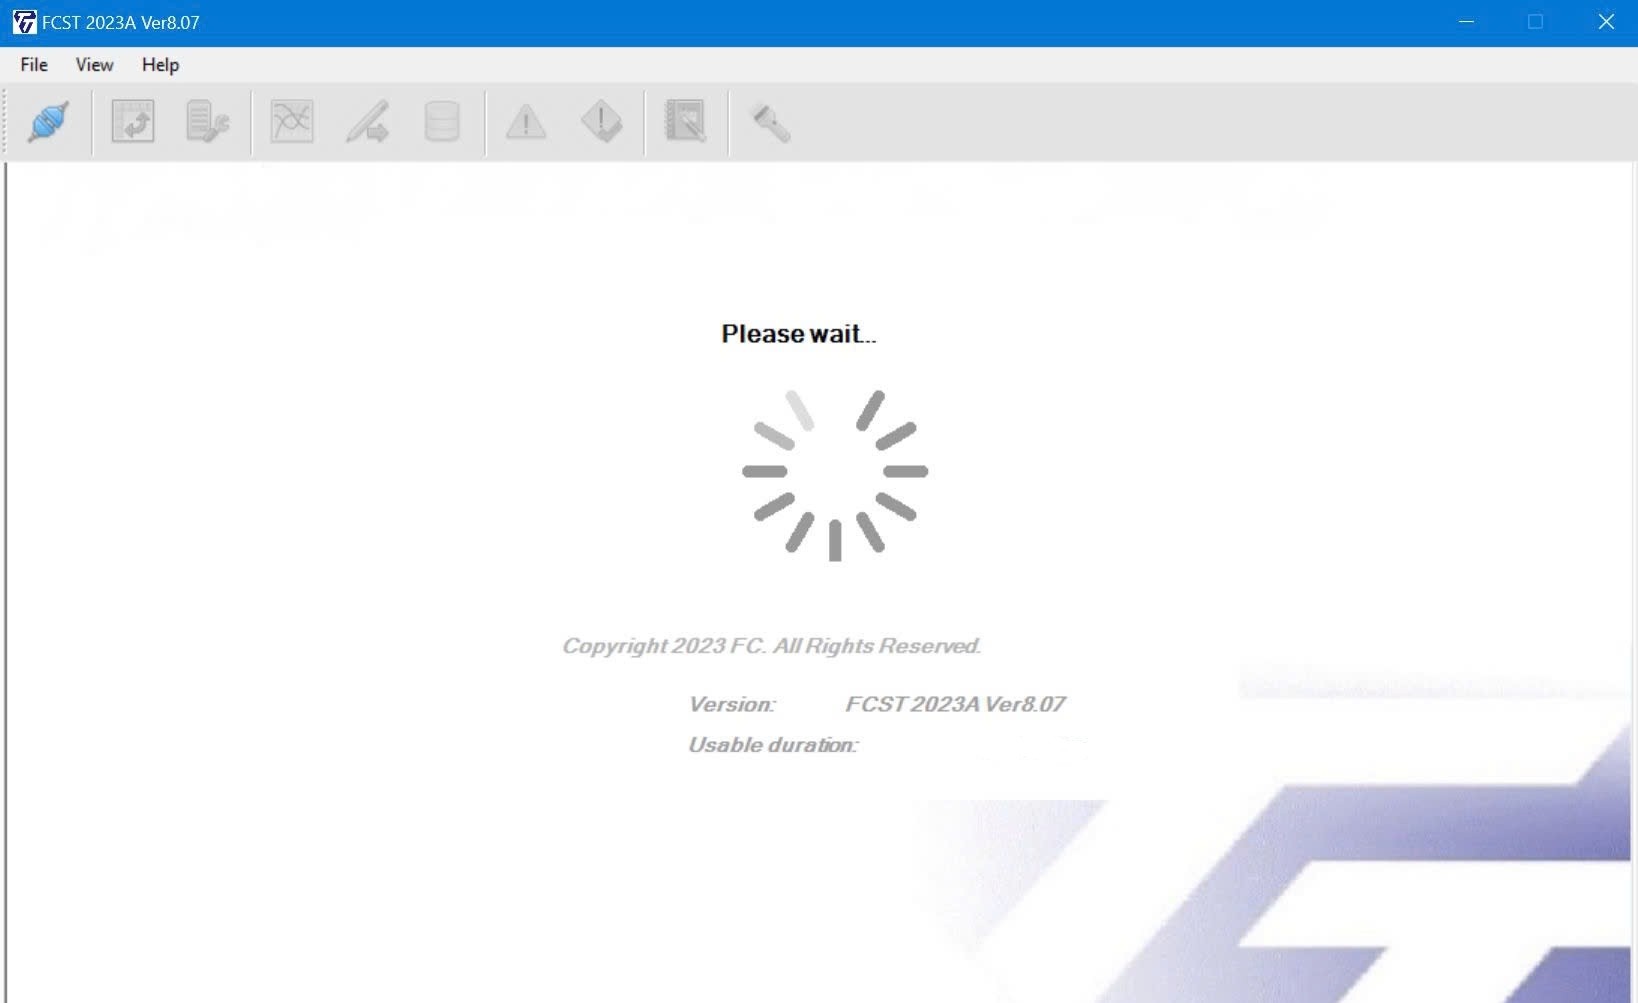The width and height of the screenshot is (1638, 1003).
Task: Click the triangle warning icon
Action: [526, 122]
